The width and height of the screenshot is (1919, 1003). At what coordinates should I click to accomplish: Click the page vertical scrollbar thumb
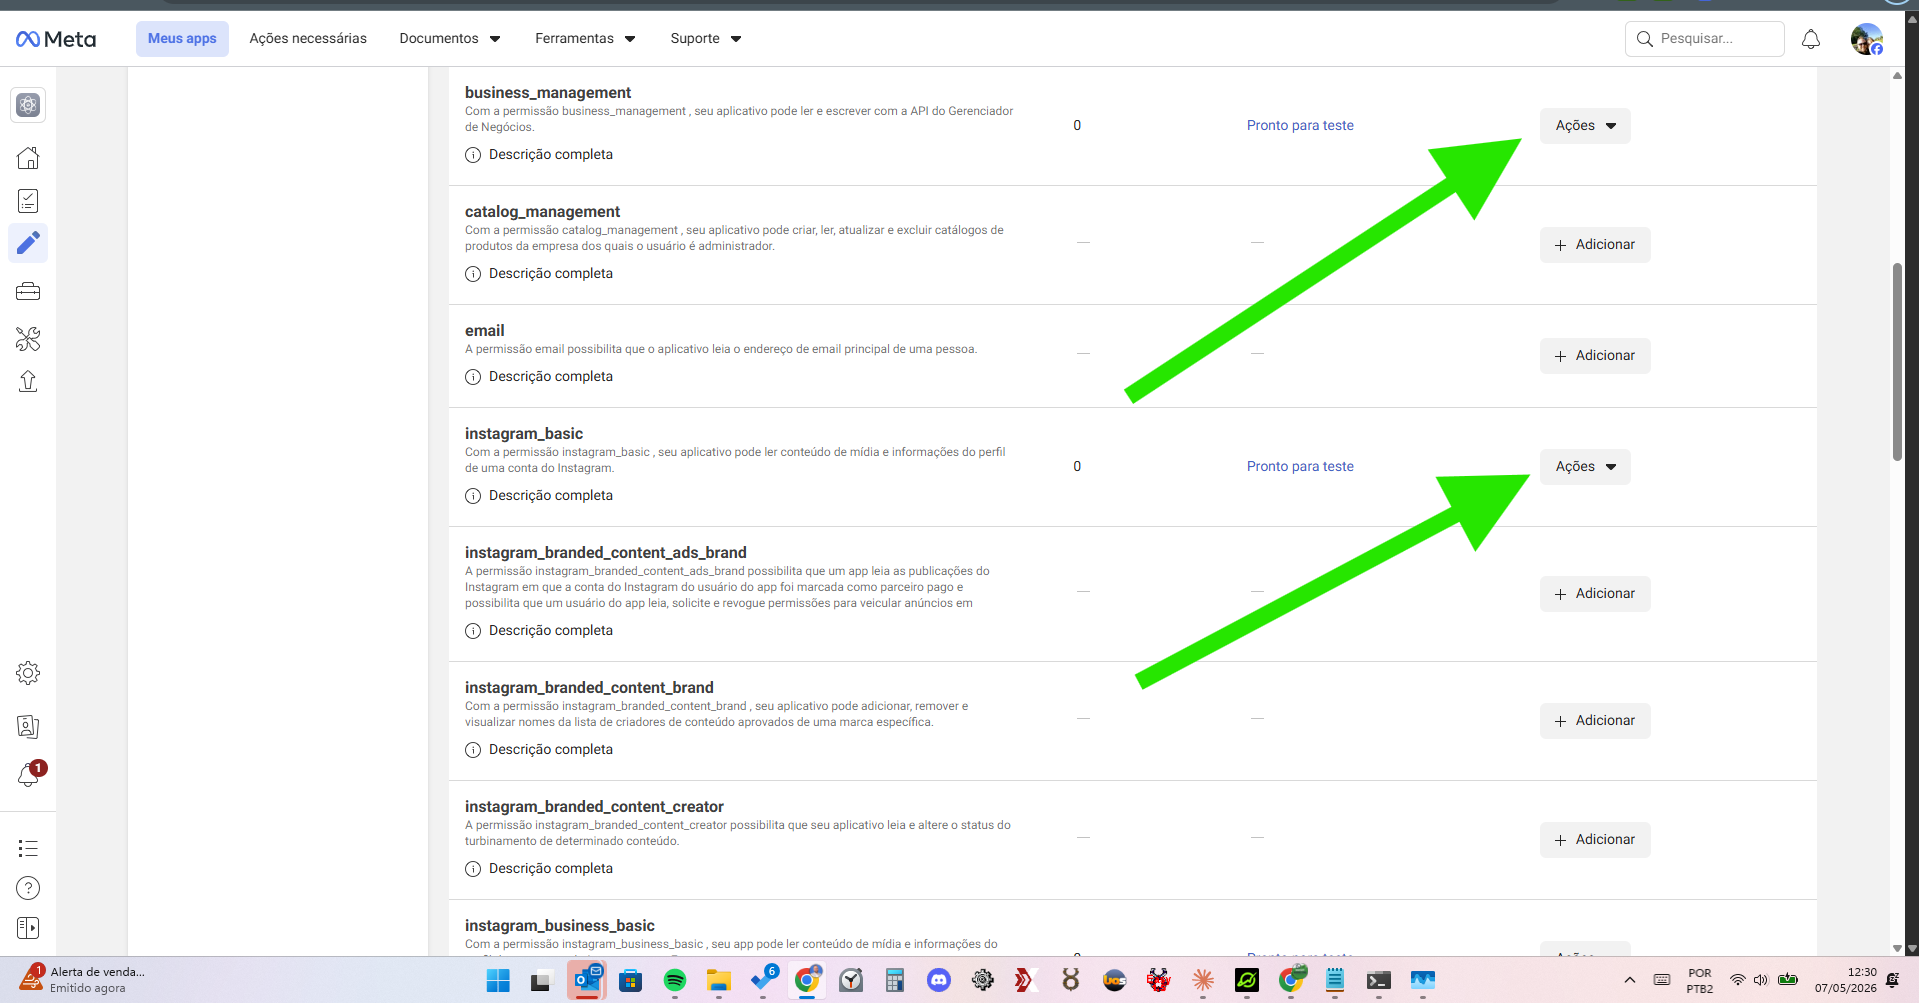pyautogui.click(x=1897, y=362)
